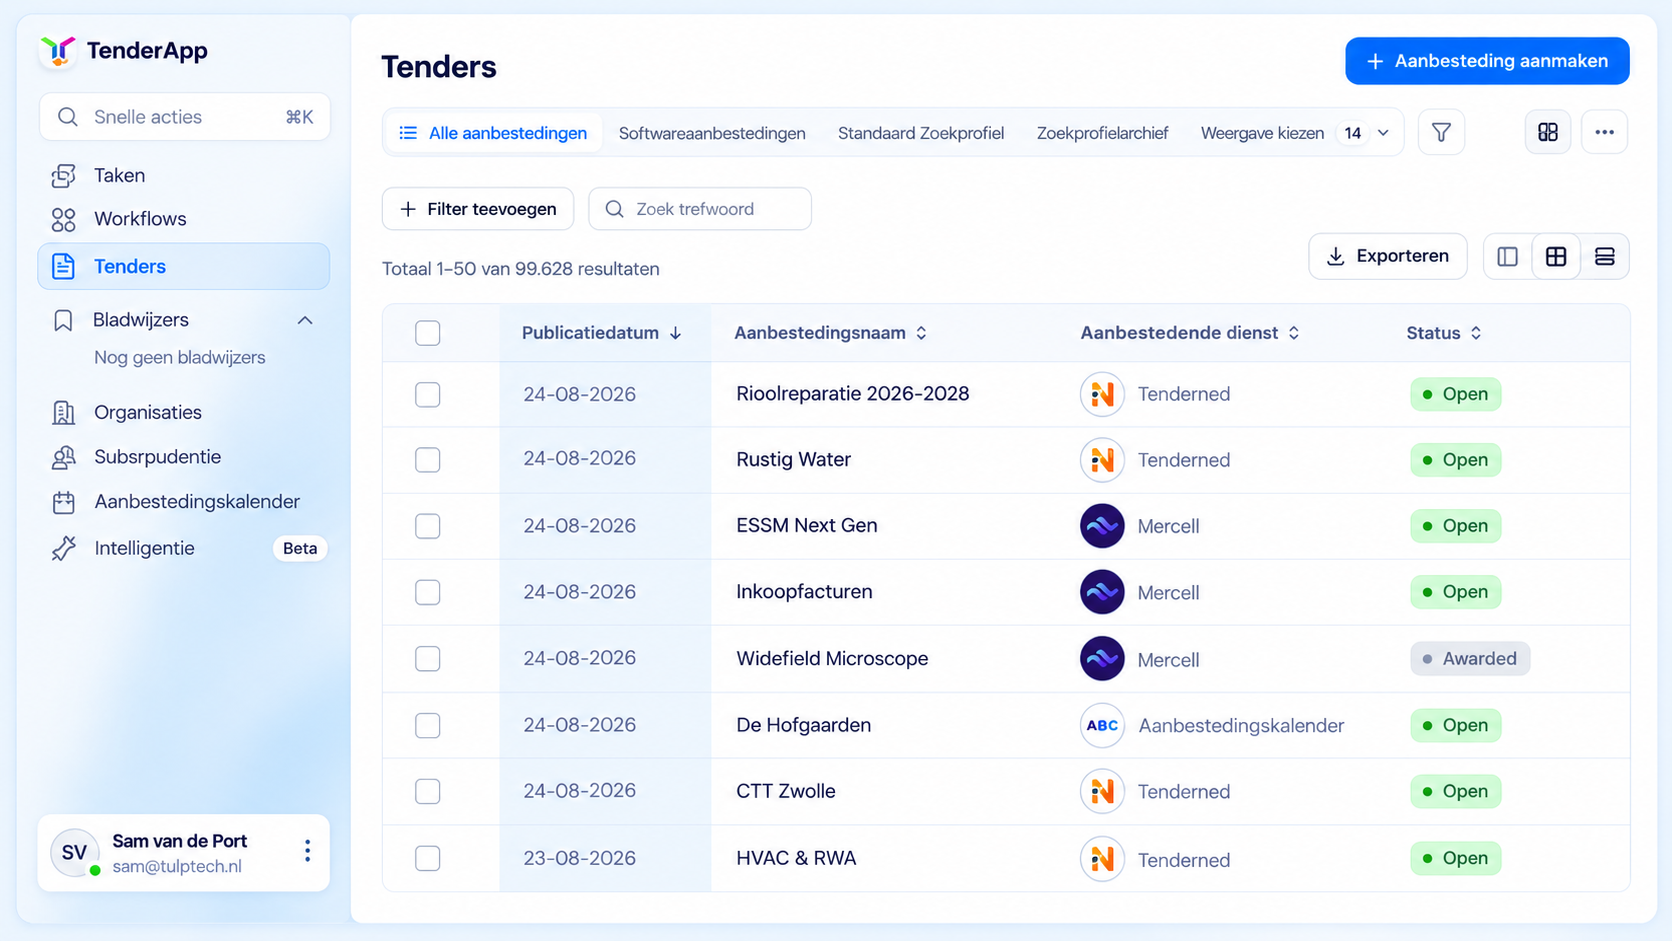1672x941 pixels.
Task: Check the De Hofgaarden row checkbox
Action: [428, 725]
